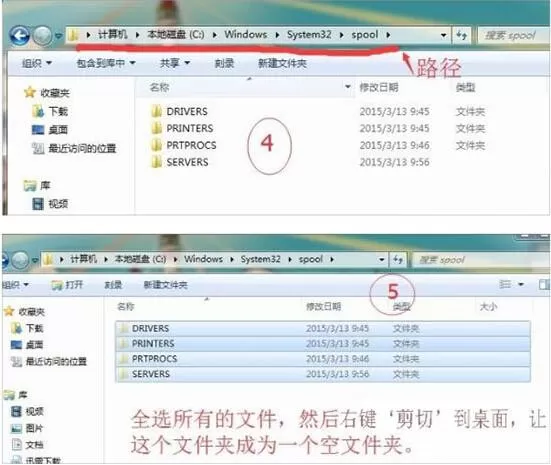Select SERVERS row in the lower window
The height and width of the screenshot is (465, 551).
tap(323, 374)
